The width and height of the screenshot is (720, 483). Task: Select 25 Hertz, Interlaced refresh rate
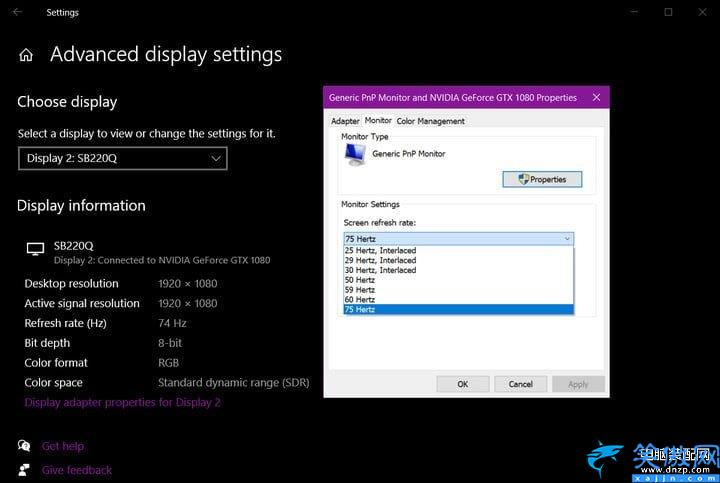(x=458, y=250)
